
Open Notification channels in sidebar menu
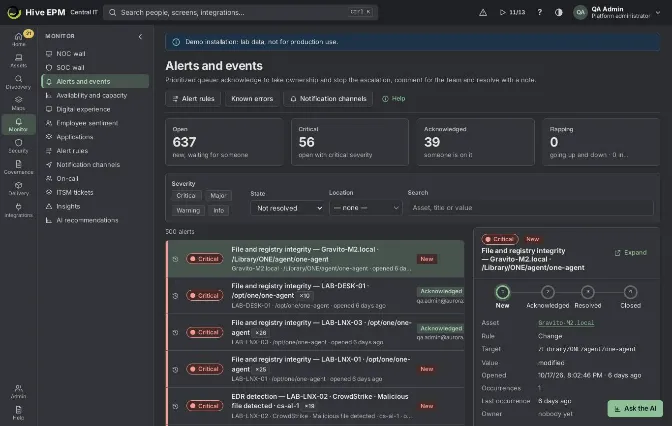(95, 165)
